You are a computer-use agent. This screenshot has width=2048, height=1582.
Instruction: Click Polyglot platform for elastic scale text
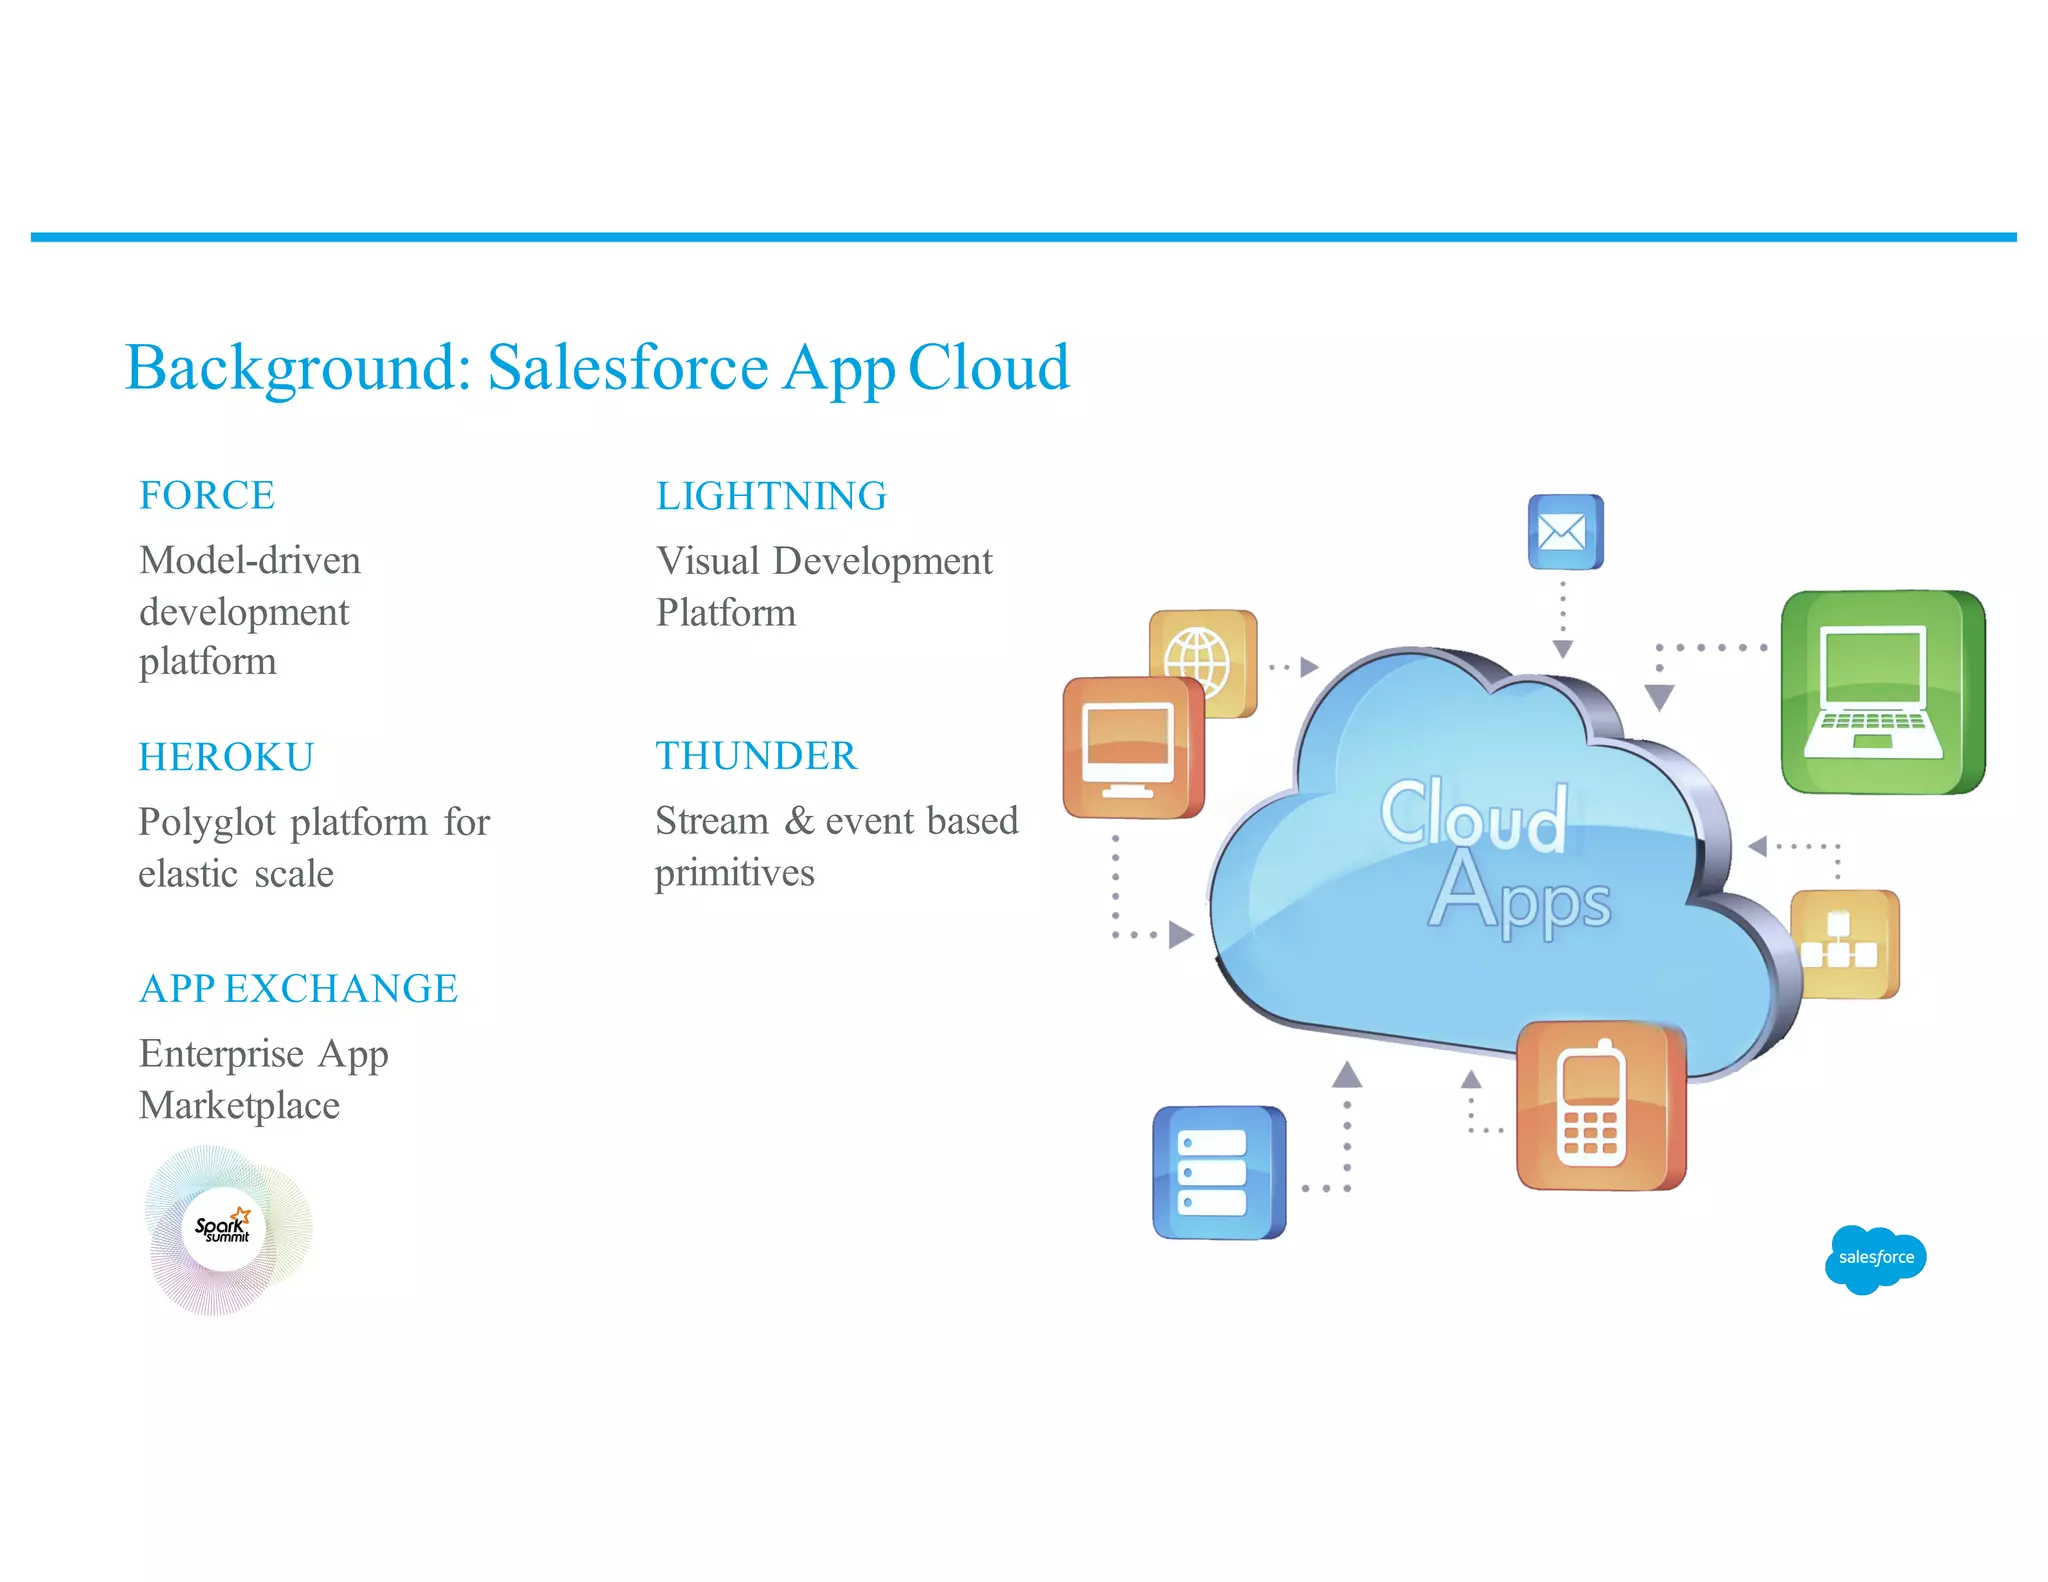313,847
